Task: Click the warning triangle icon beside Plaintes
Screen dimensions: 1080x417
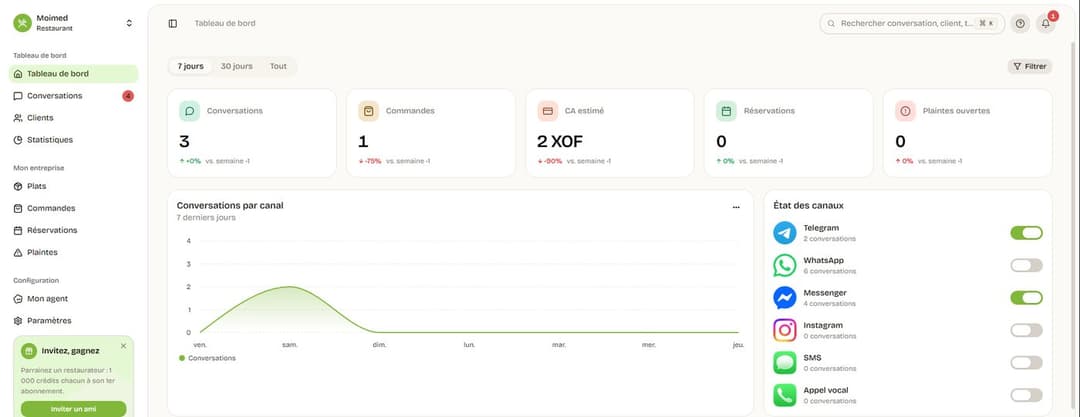Action: (x=18, y=252)
